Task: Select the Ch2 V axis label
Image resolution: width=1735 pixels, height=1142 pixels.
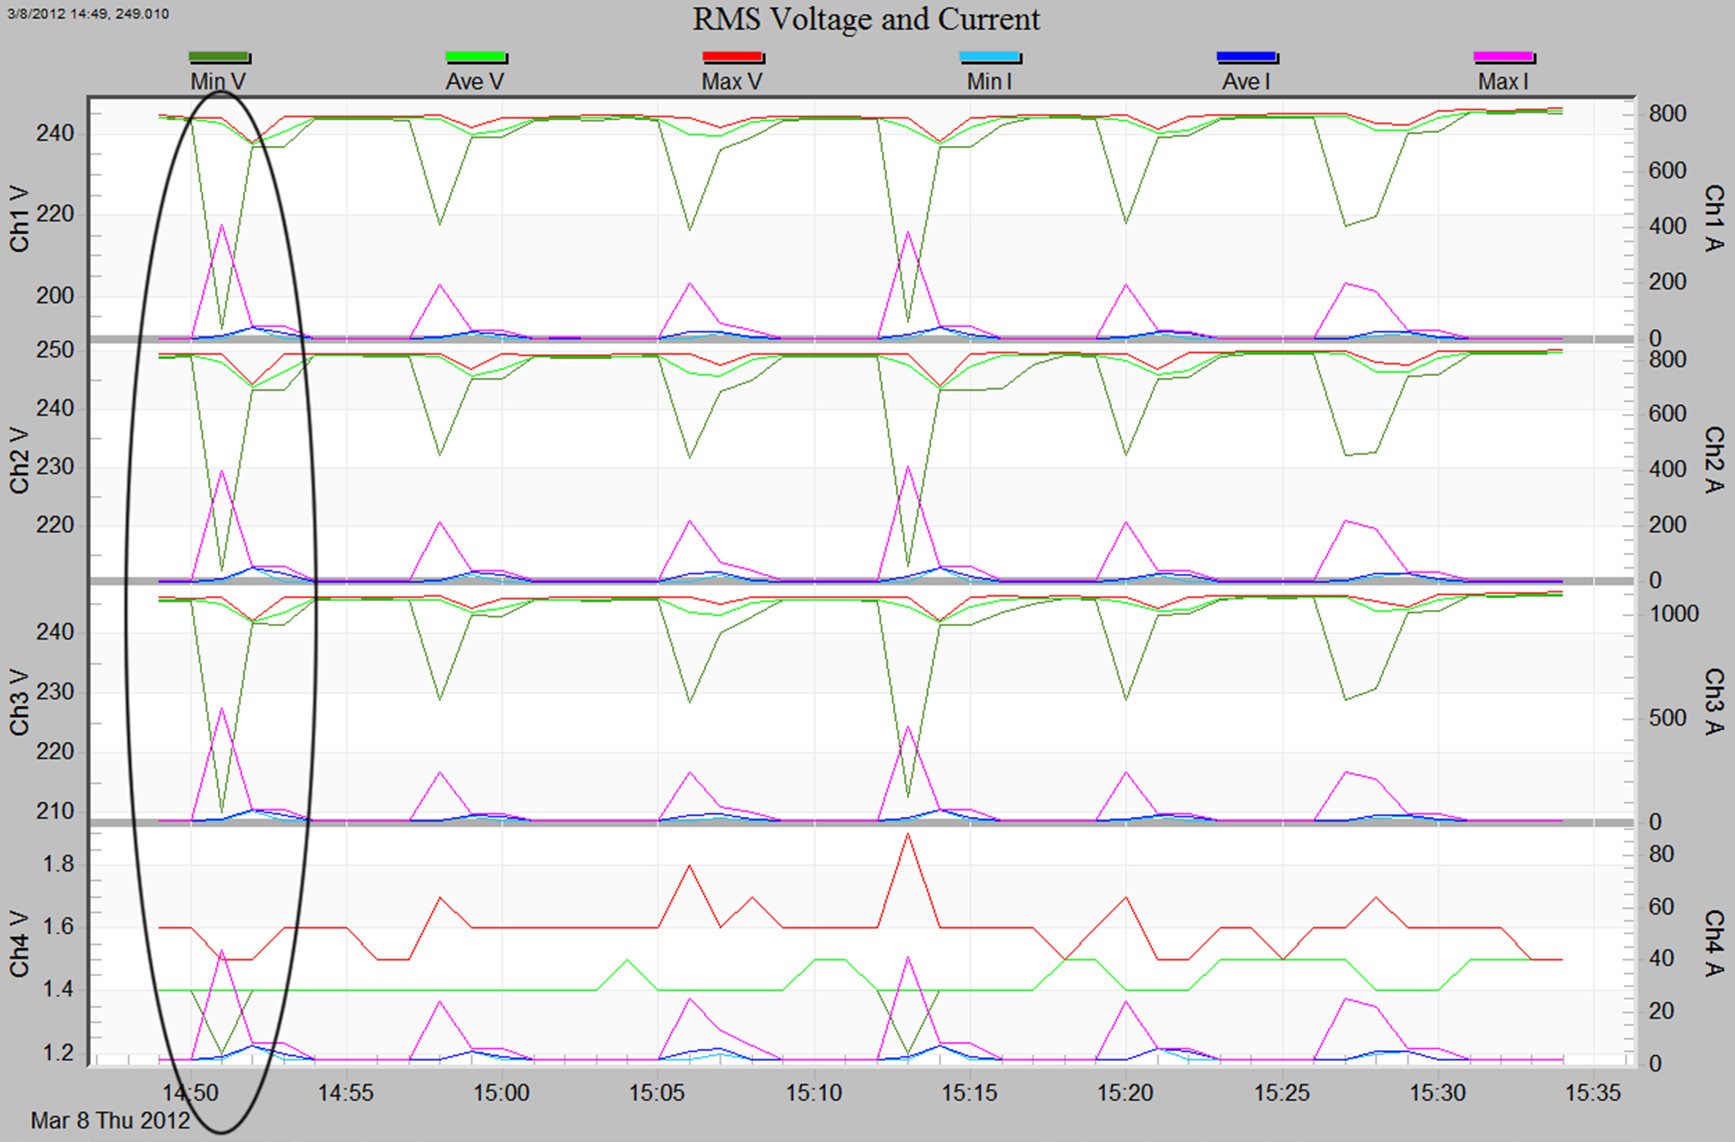Action: point(19,461)
